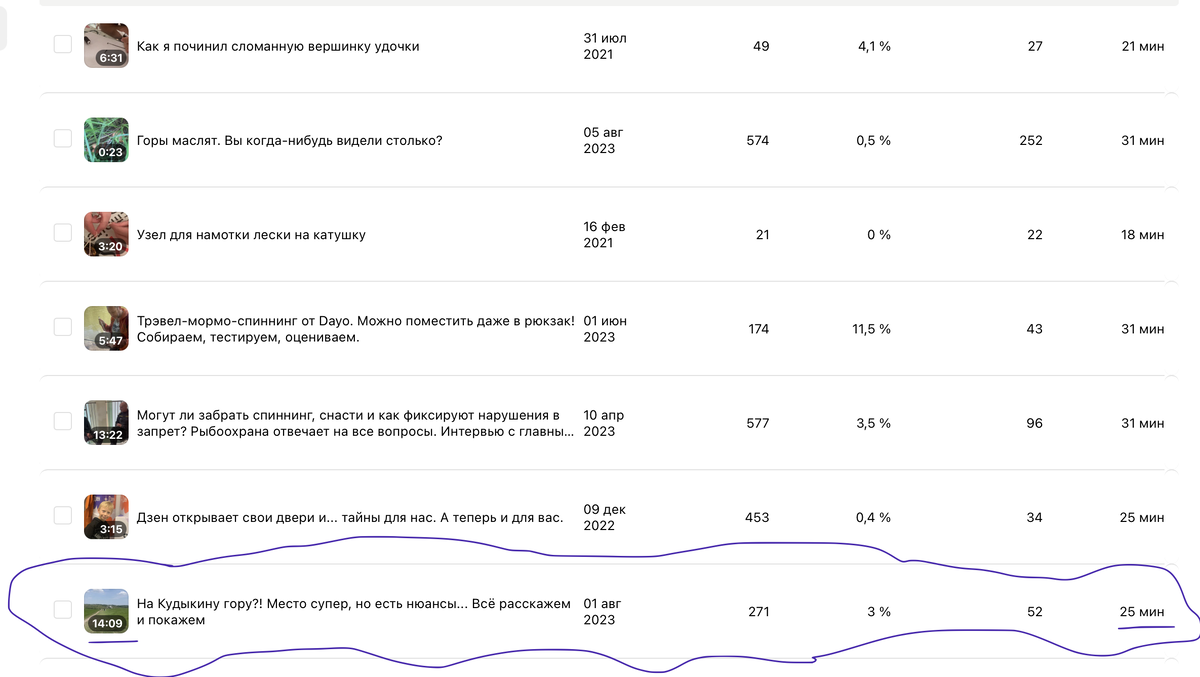Image resolution: width=1200 pixels, height=677 pixels.
Task: Open the 3:15 Дзен video thumbnail
Action: pos(106,516)
